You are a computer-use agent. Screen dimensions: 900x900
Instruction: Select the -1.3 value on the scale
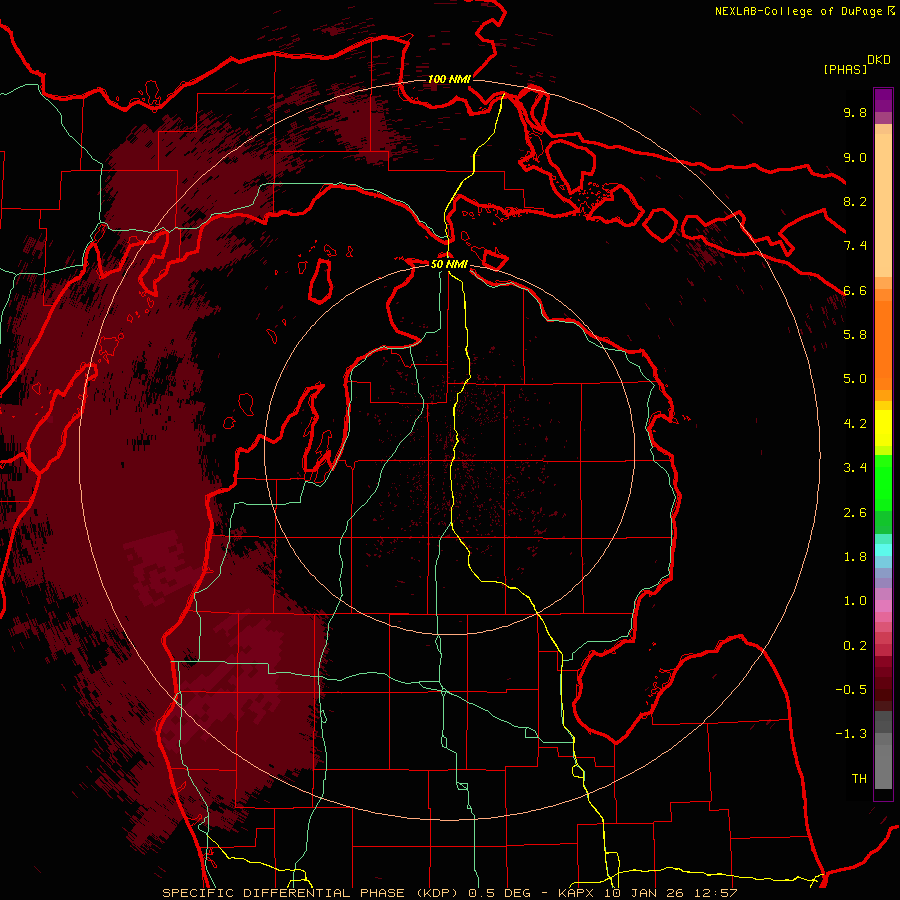coord(851,734)
